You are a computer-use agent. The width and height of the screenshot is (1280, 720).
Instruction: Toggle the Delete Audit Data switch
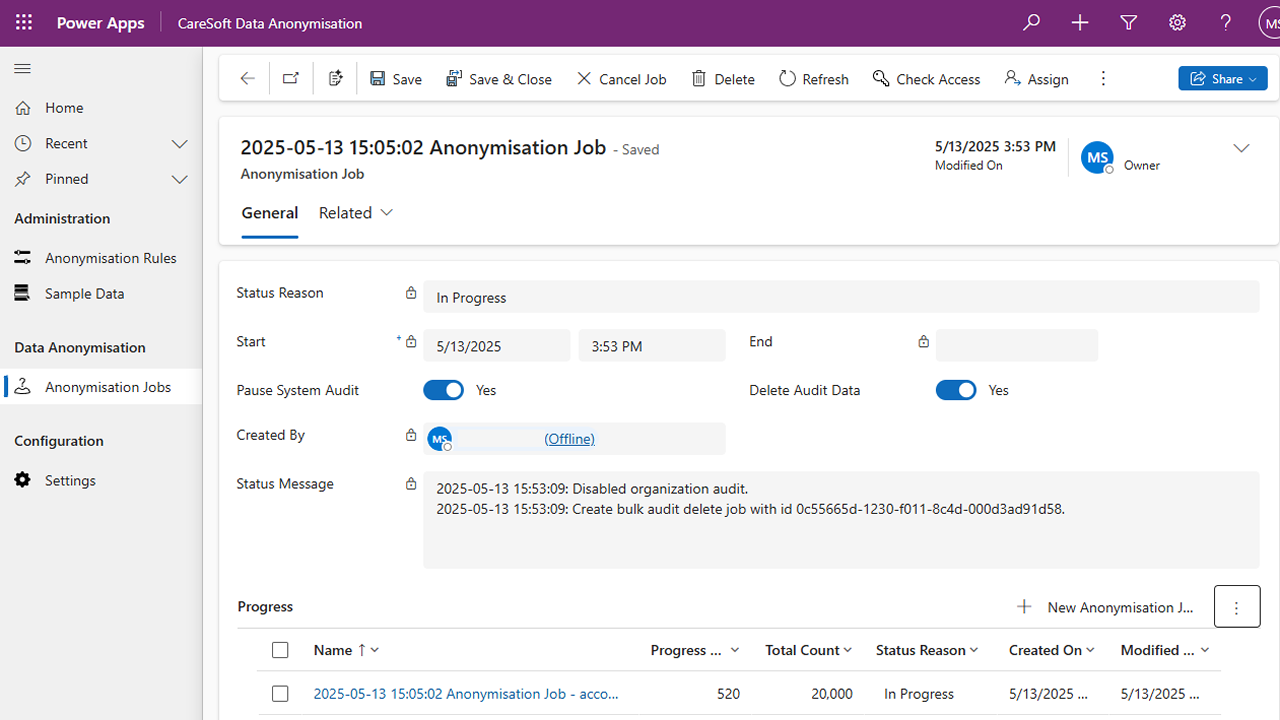[956, 390]
